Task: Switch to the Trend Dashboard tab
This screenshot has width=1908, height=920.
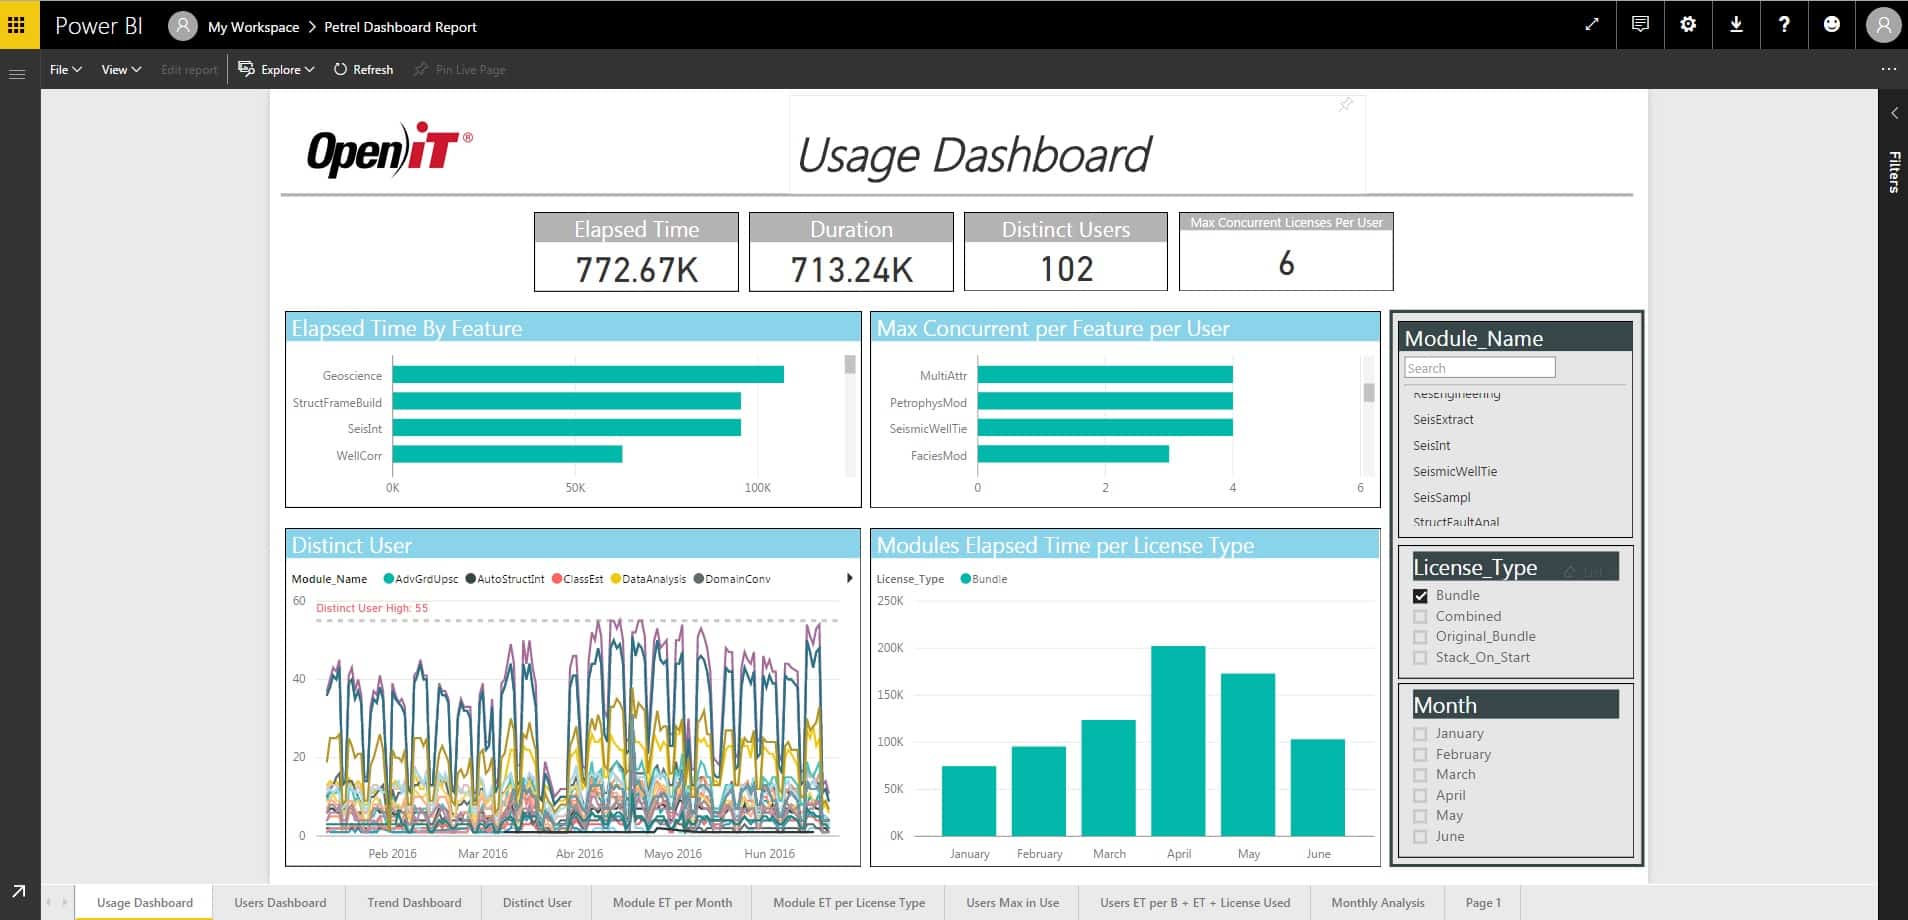Action: (x=414, y=902)
